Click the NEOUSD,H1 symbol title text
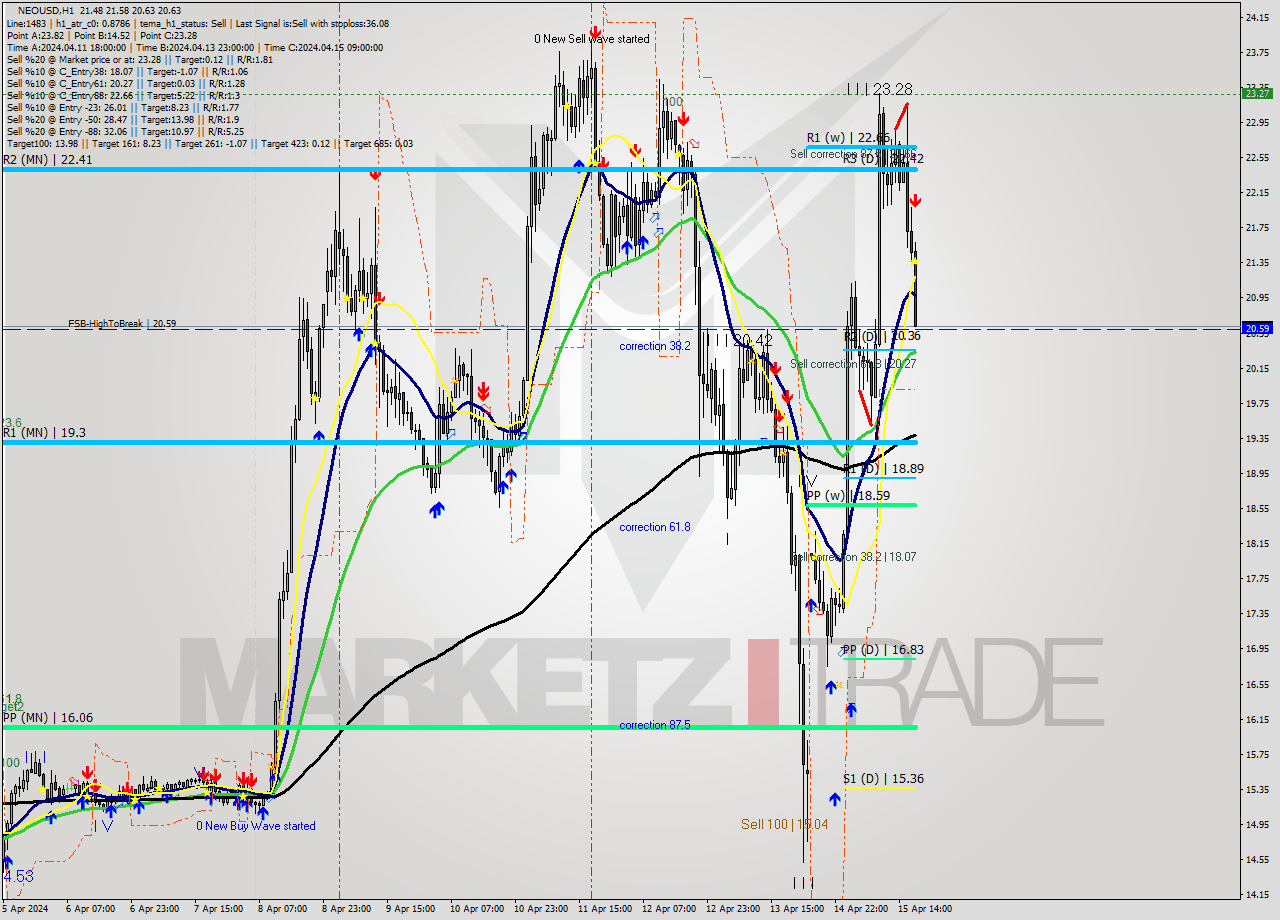1280x920 pixels. coord(45,11)
